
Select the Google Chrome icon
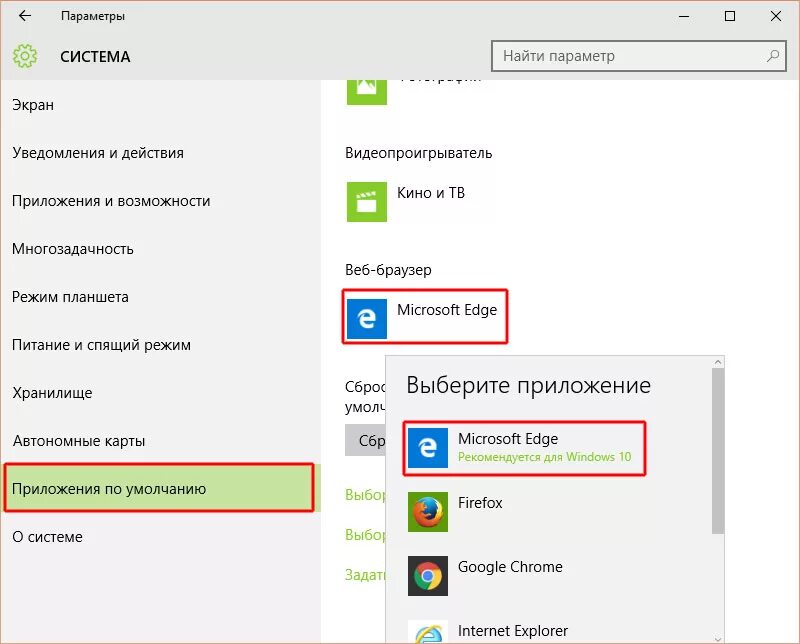tap(428, 576)
